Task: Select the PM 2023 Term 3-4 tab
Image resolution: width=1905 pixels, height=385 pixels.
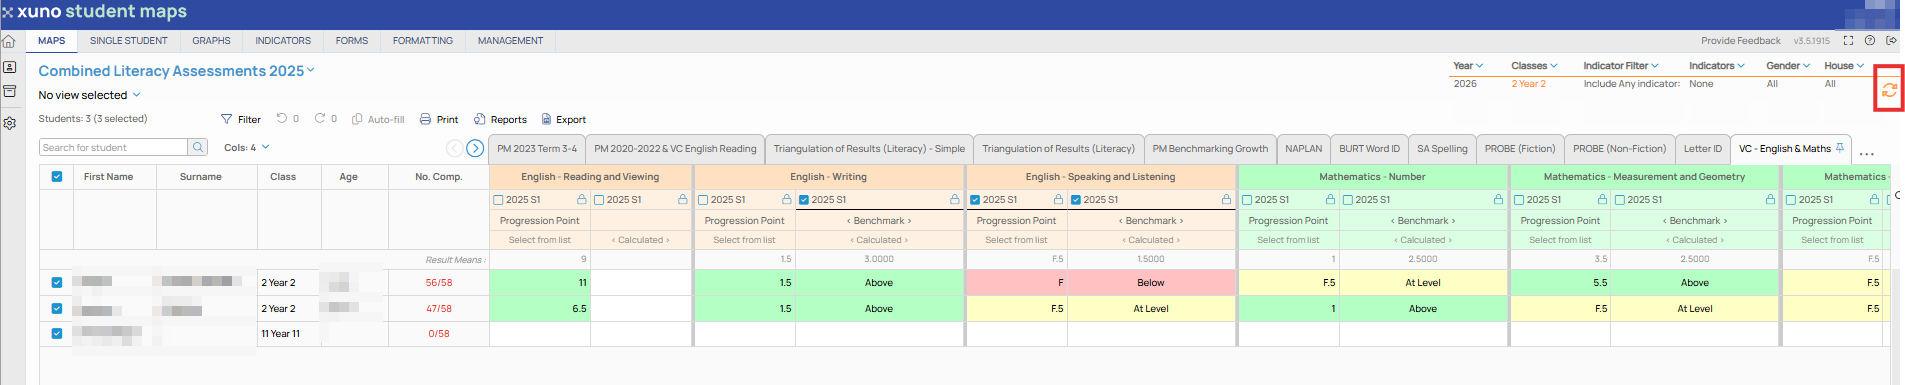Action: click(x=537, y=149)
